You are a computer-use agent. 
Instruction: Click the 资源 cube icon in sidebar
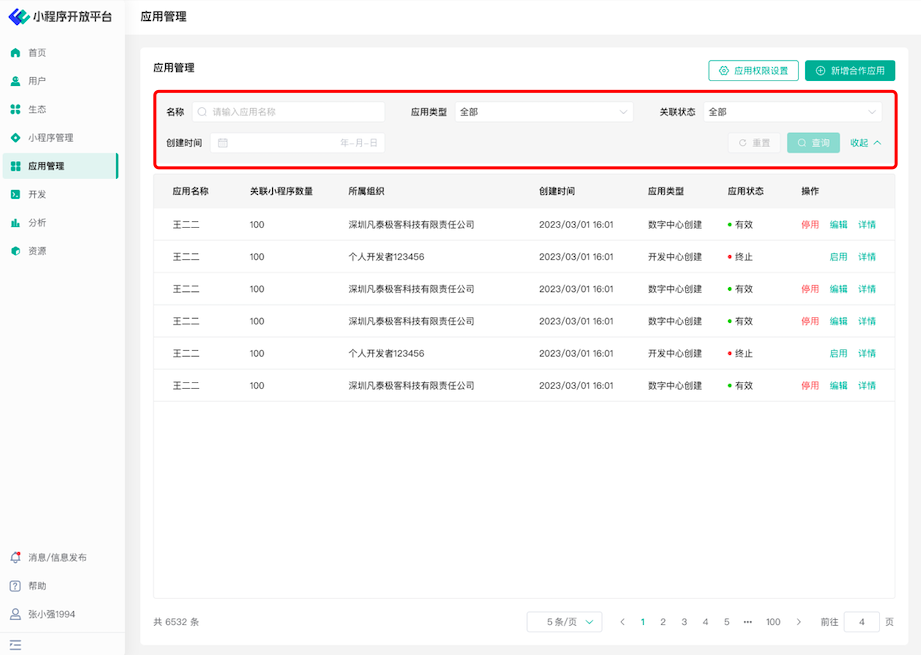tap(15, 251)
